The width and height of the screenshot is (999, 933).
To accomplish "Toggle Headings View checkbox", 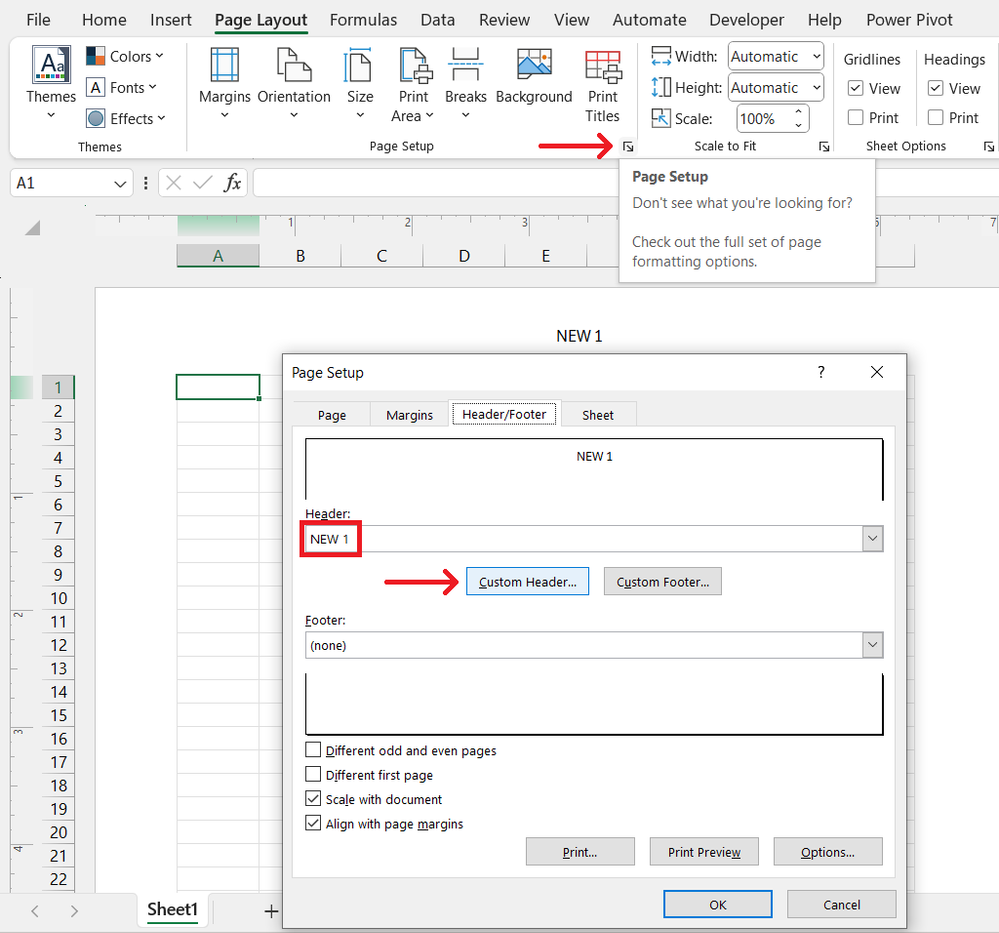I will 935,88.
